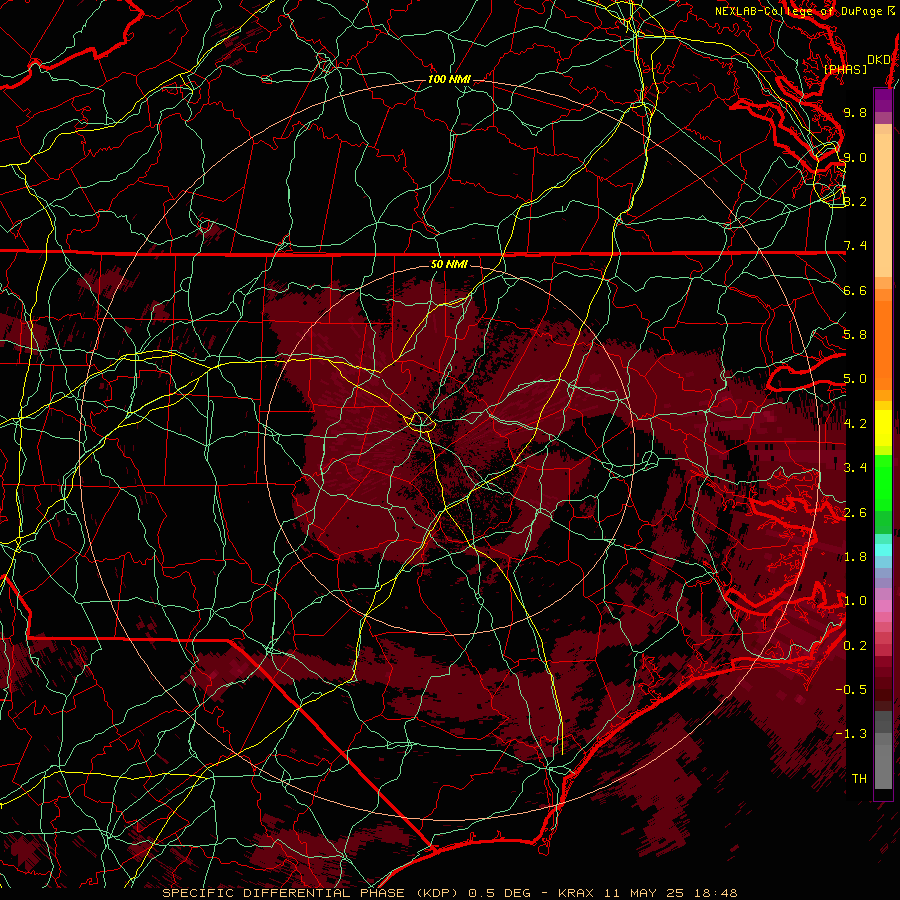Click the purple swatch at top of color scale
This screenshot has height=900, width=900.
[x=883, y=100]
